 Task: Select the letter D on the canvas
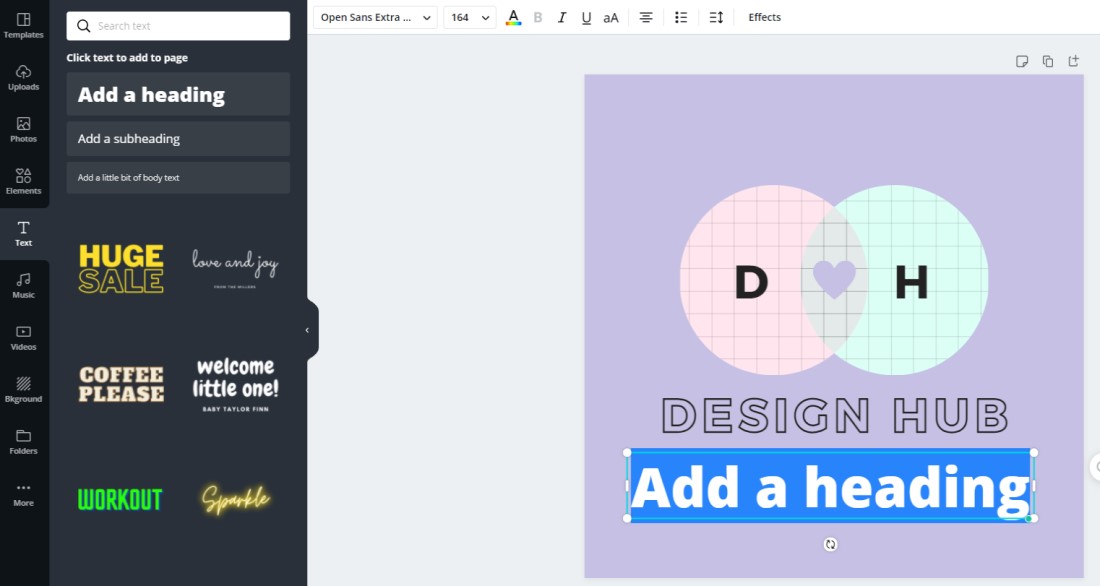pos(751,282)
